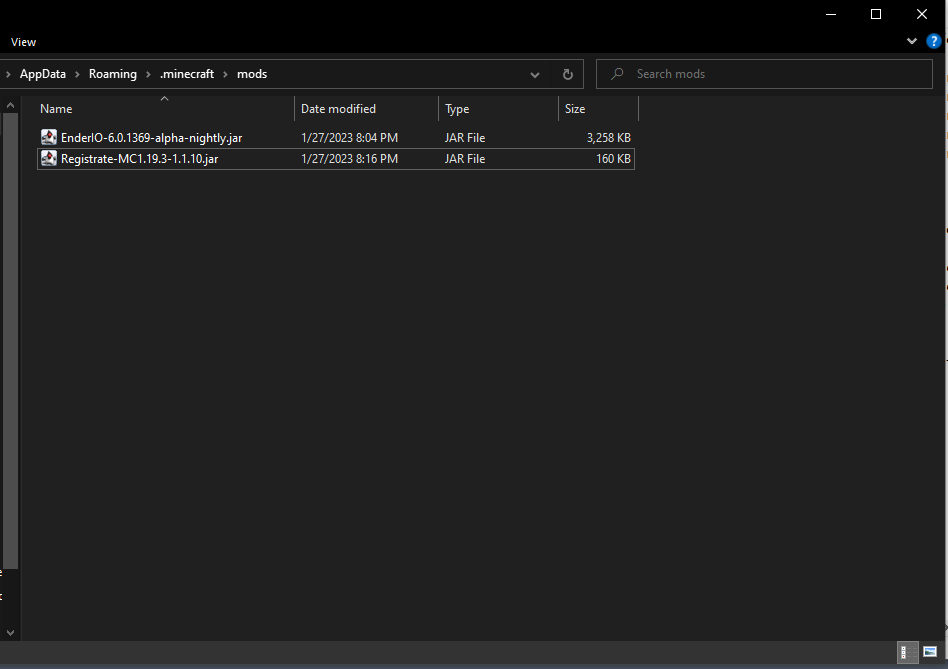
Task: Click navigation pane scroll up arrow
Action: [10, 105]
